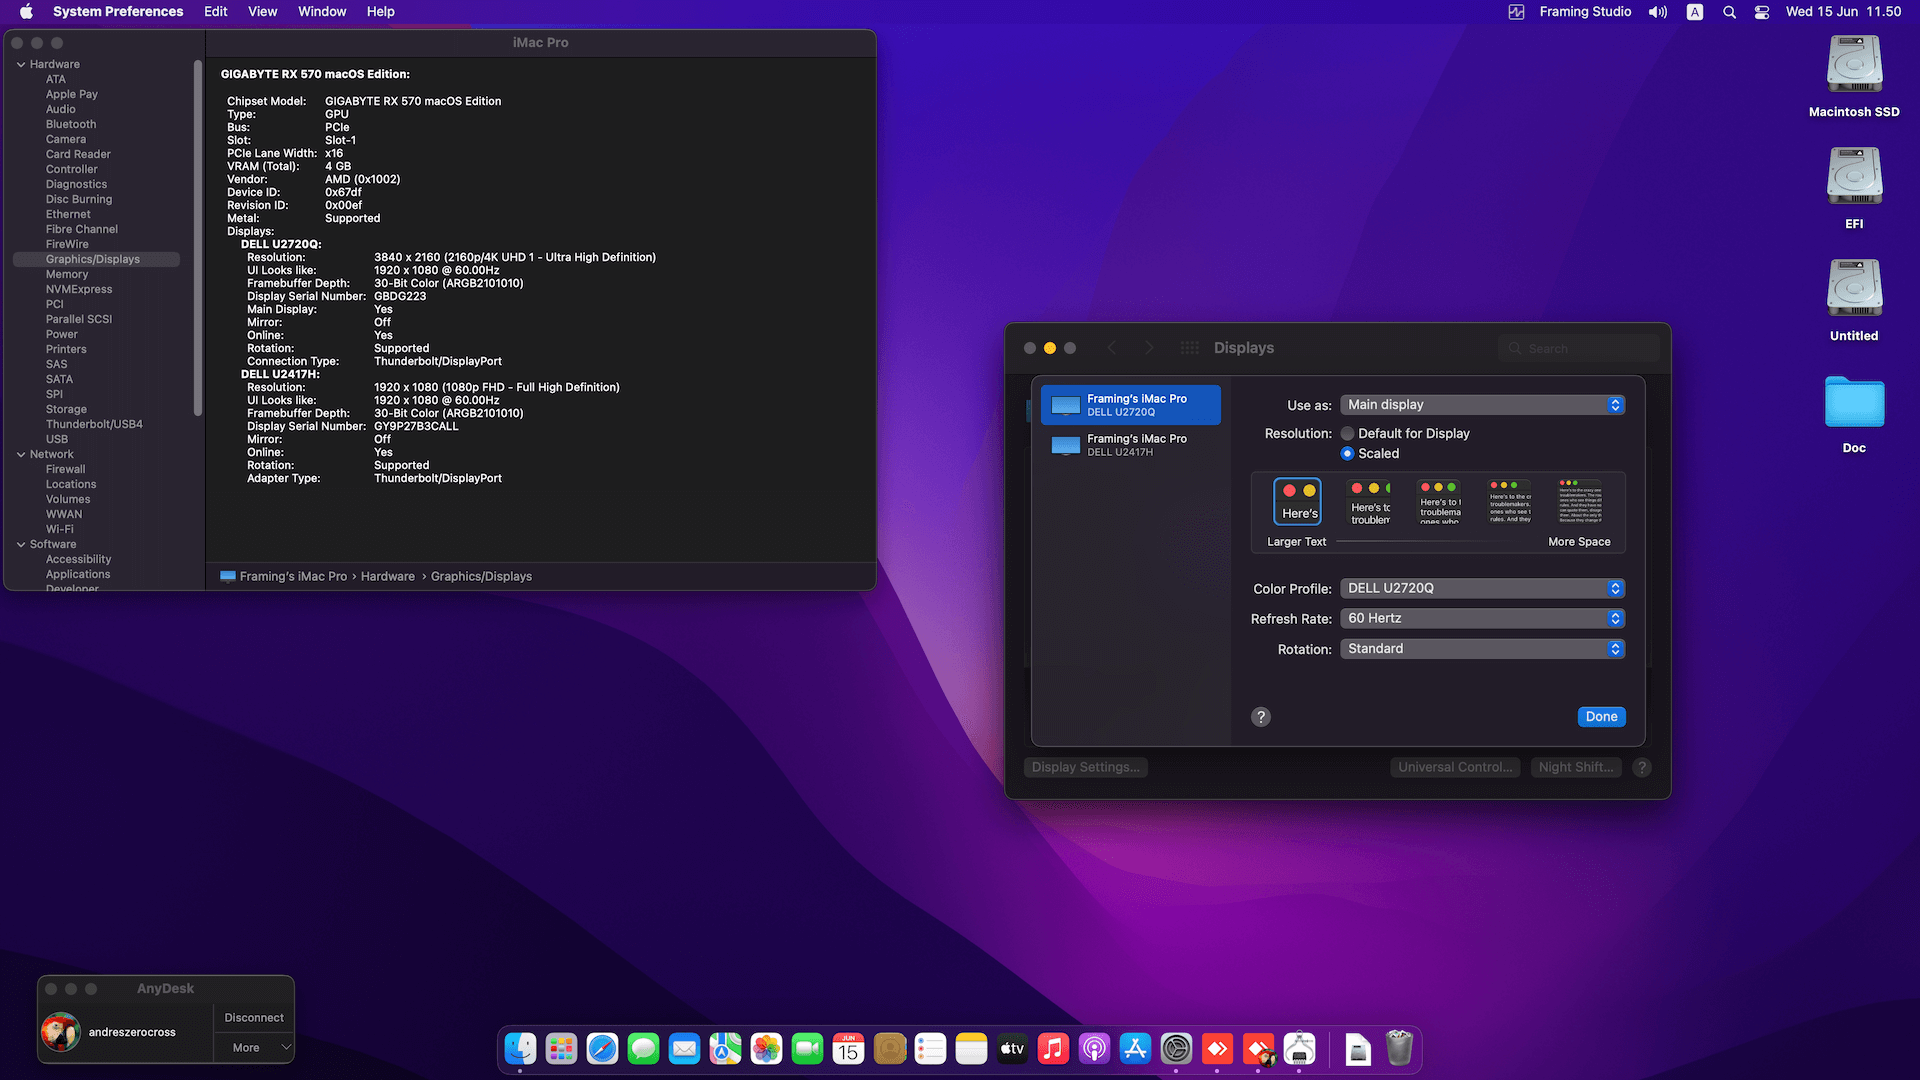Launch Safari from the dock

[602, 1048]
